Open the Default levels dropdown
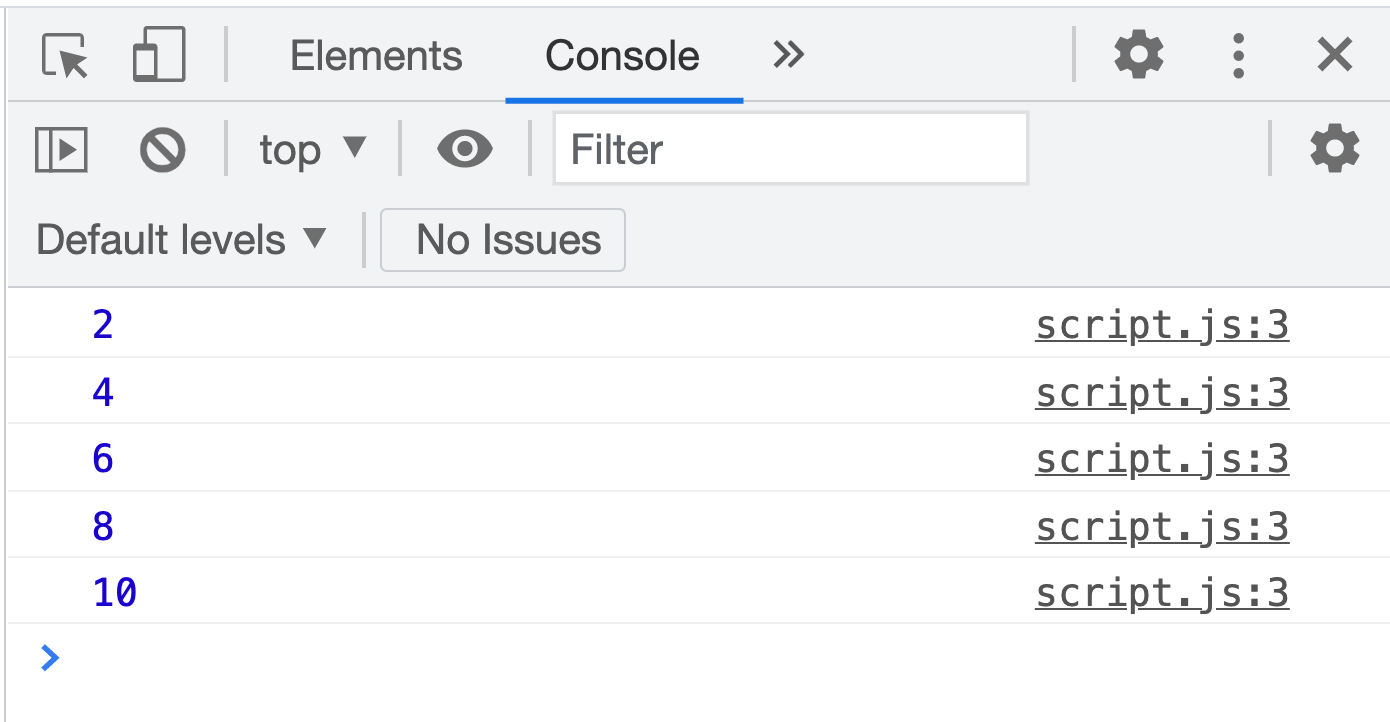The height and width of the screenshot is (722, 1390). click(182, 240)
